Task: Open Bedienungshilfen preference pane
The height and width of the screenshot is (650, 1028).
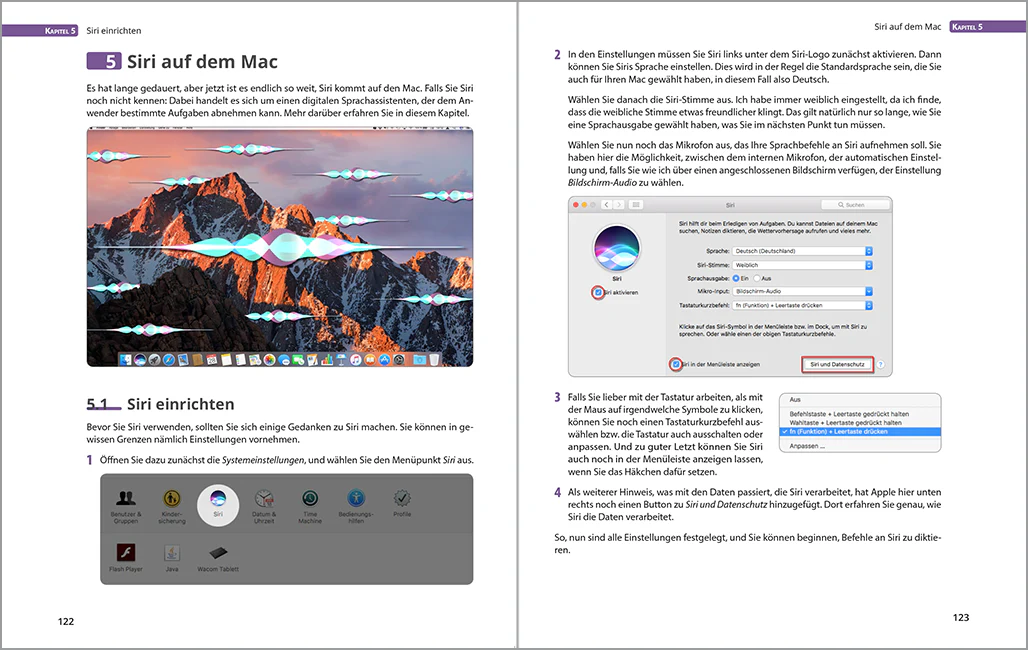Action: point(356,506)
